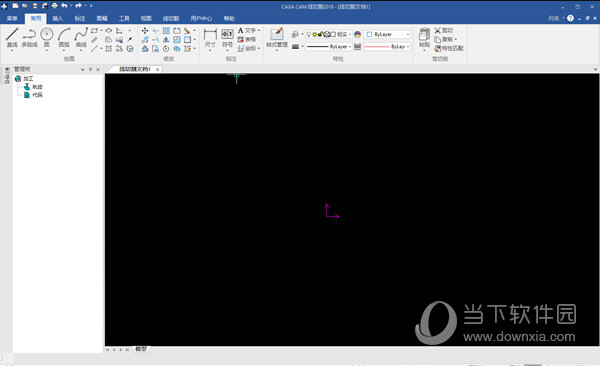Click the 粘贴 paste icon
This screenshot has width=600, height=366.
pyautogui.click(x=424, y=38)
